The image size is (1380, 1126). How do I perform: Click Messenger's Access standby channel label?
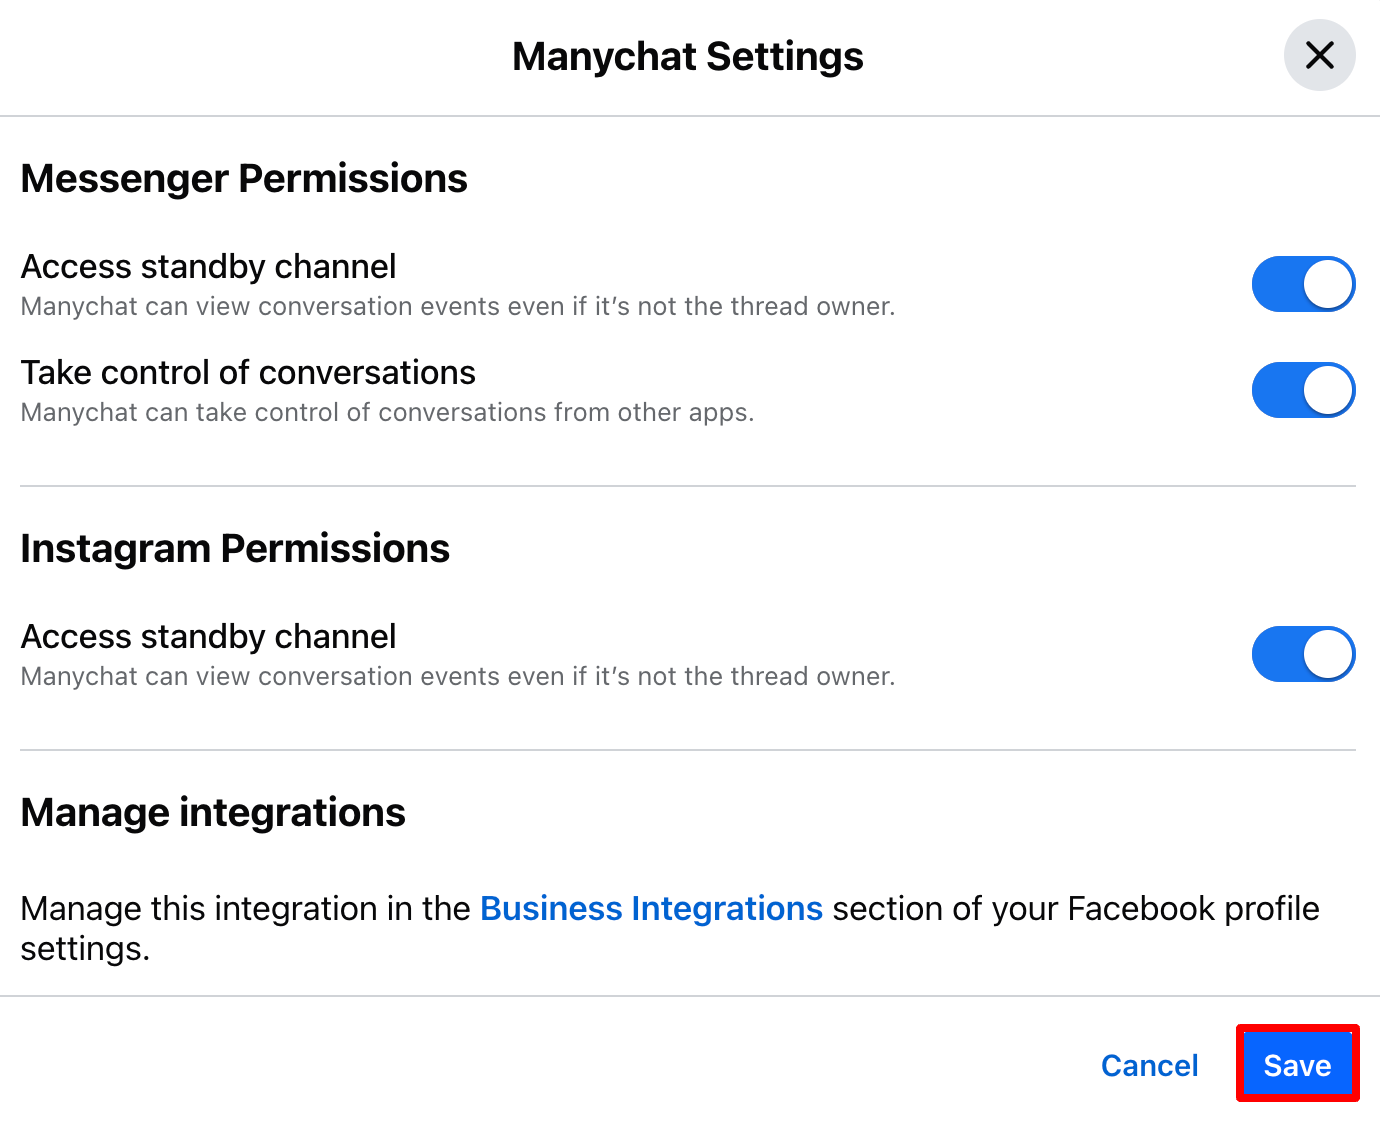(208, 267)
